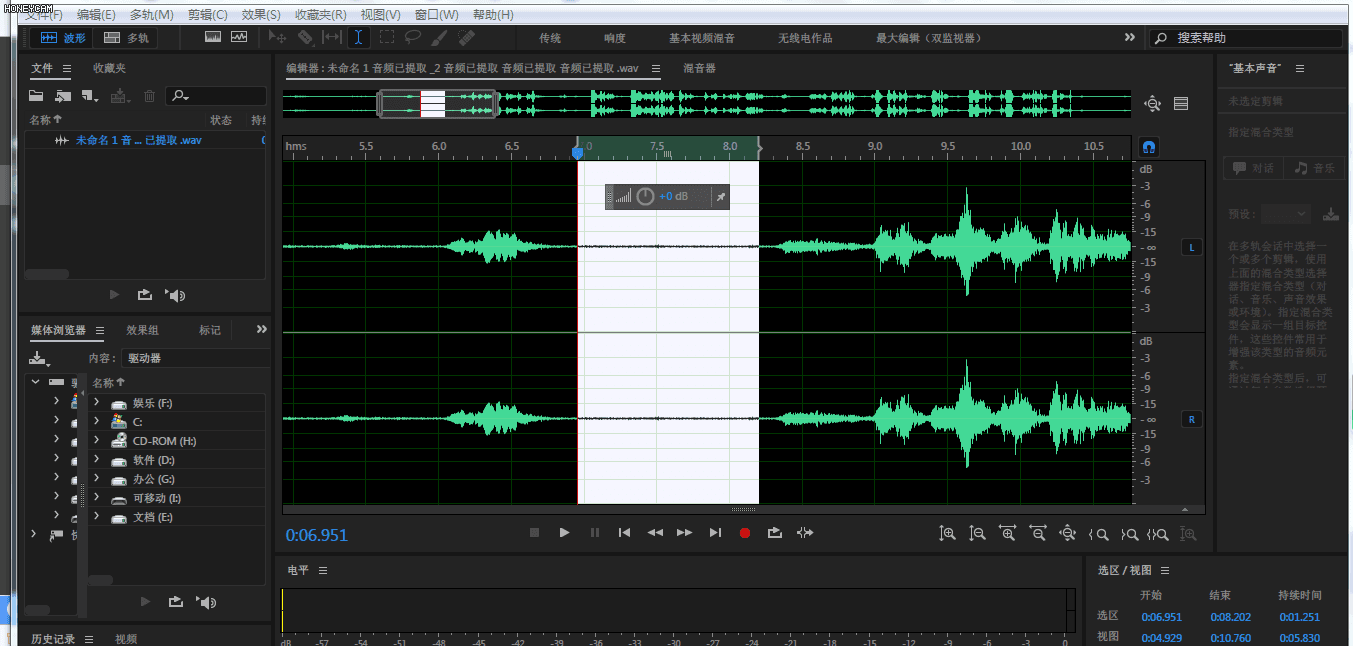Stop playback in the transport bar
The image size is (1353, 646).
click(534, 533)
